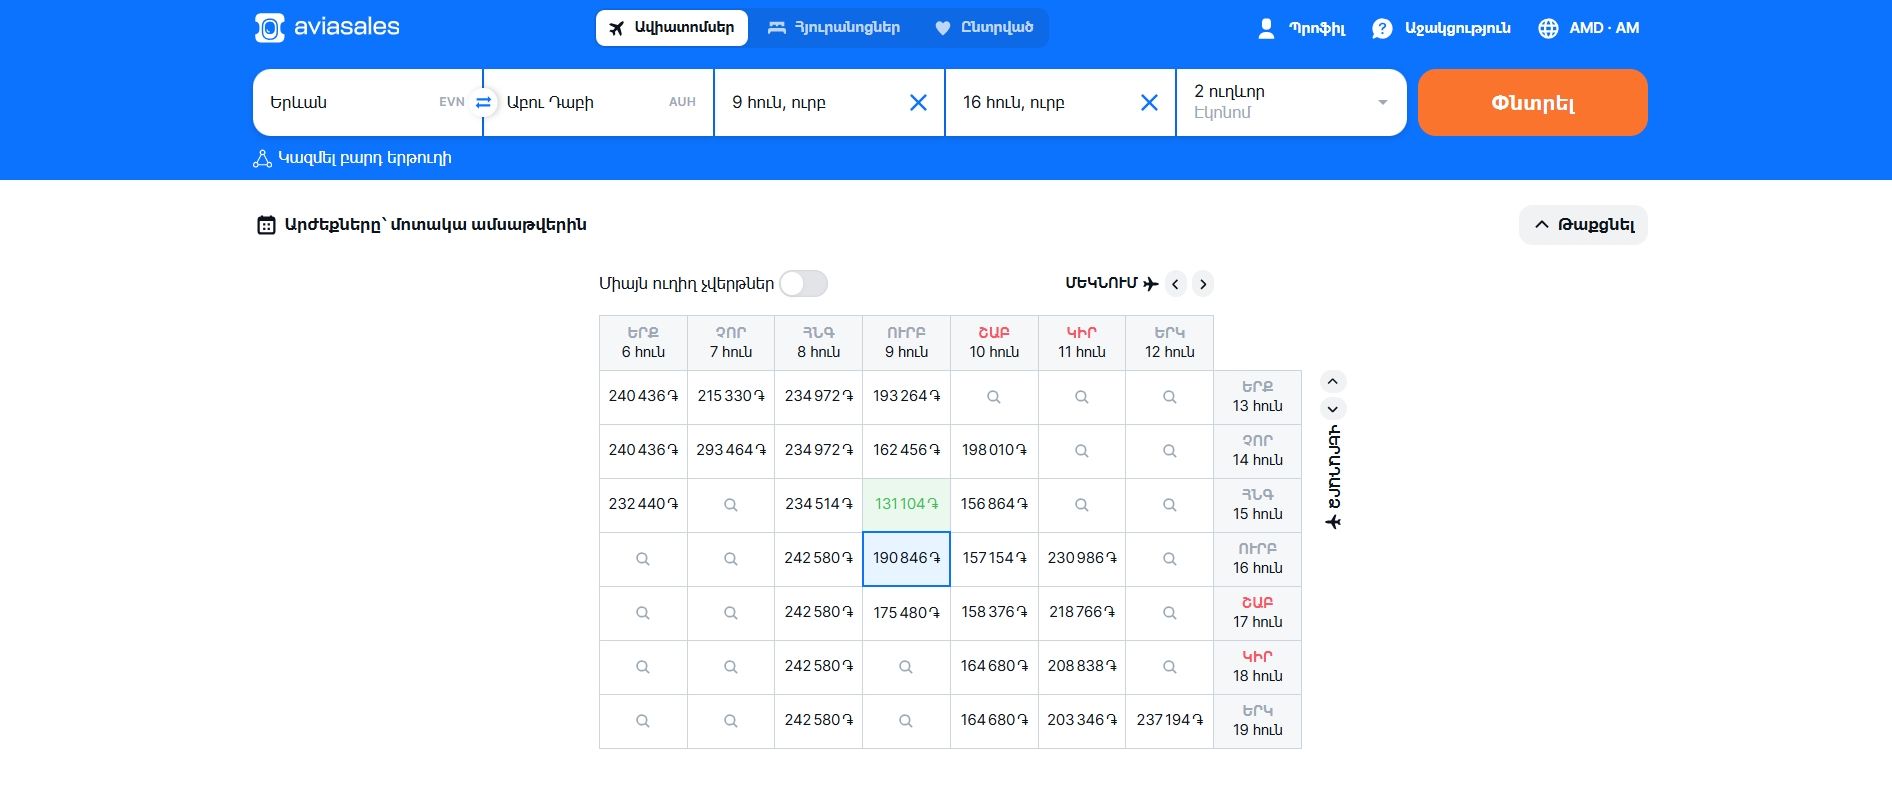Search price for 10 հուն / 13 հուն cell
This screenshot has height=806, width=1892.
[994, 397]
